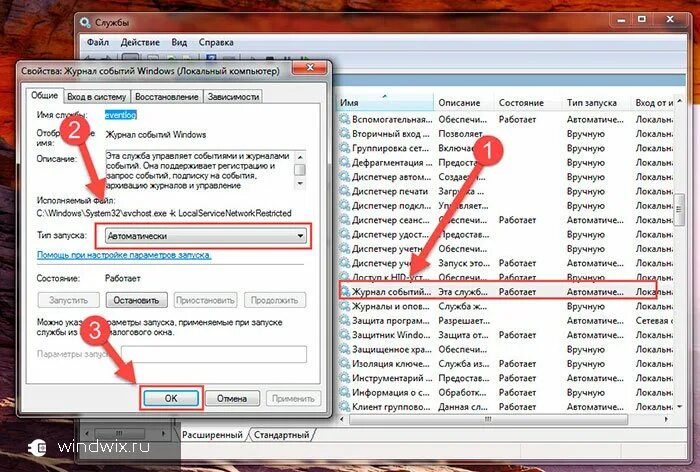Click gear icon of Изоляция ключе... row
The height and width of the screenshot is (472, 700).
coord(344,363)
